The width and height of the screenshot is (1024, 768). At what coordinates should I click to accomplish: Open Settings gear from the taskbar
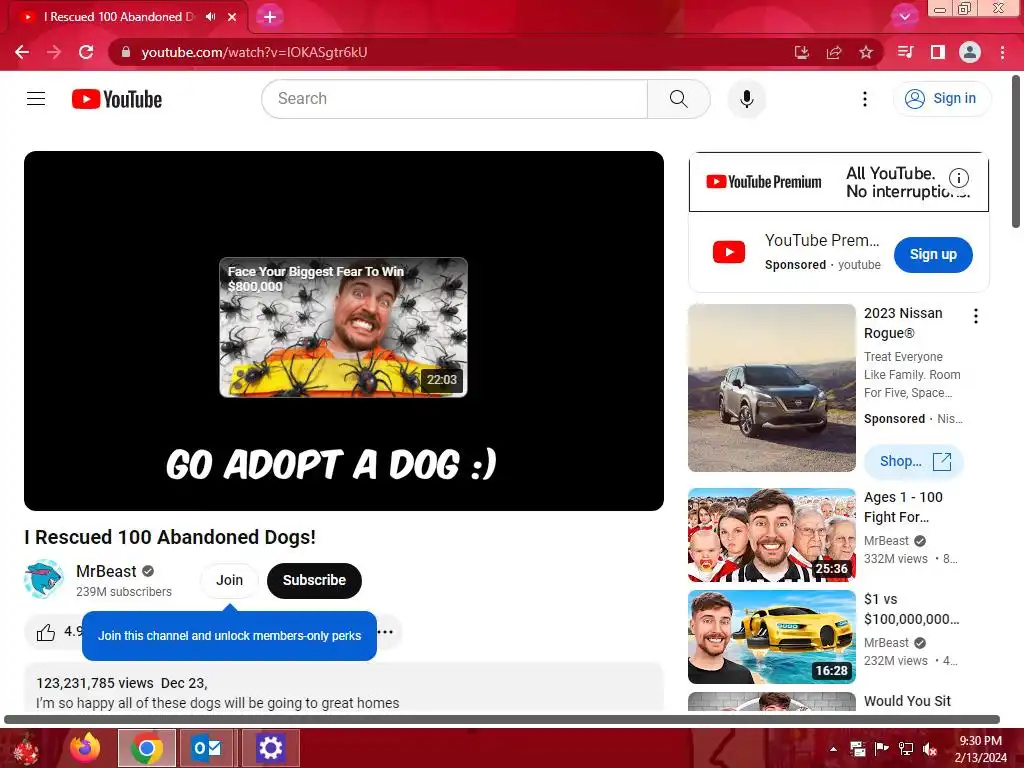tap(270, 748)
